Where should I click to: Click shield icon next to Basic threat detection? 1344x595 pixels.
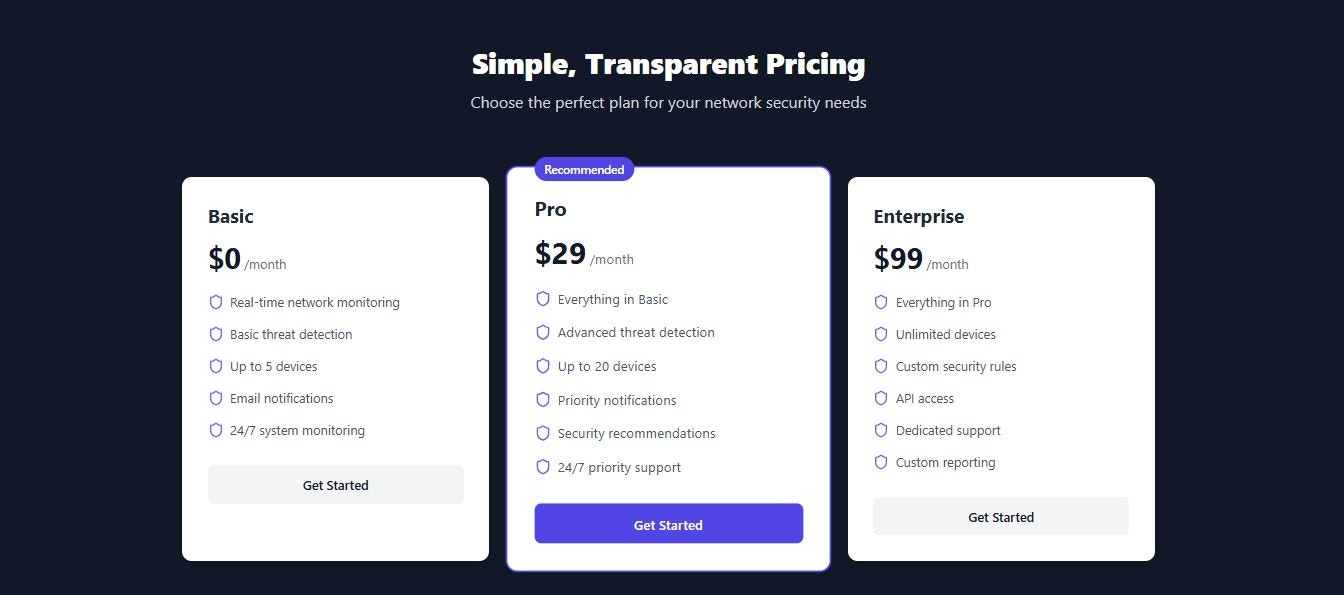(215, 334)
